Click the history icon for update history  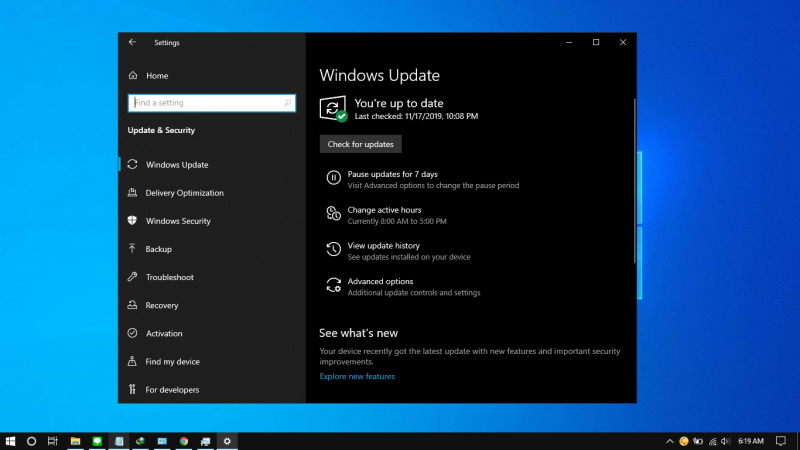(334, 249)
